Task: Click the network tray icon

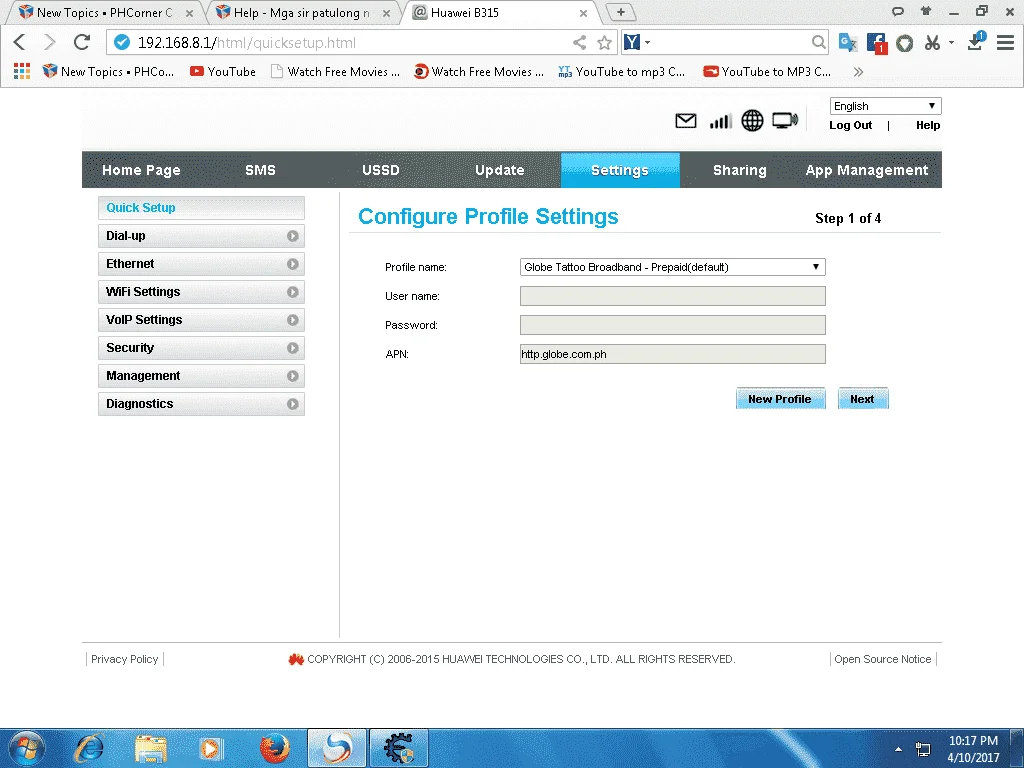Action: [923, 749]
